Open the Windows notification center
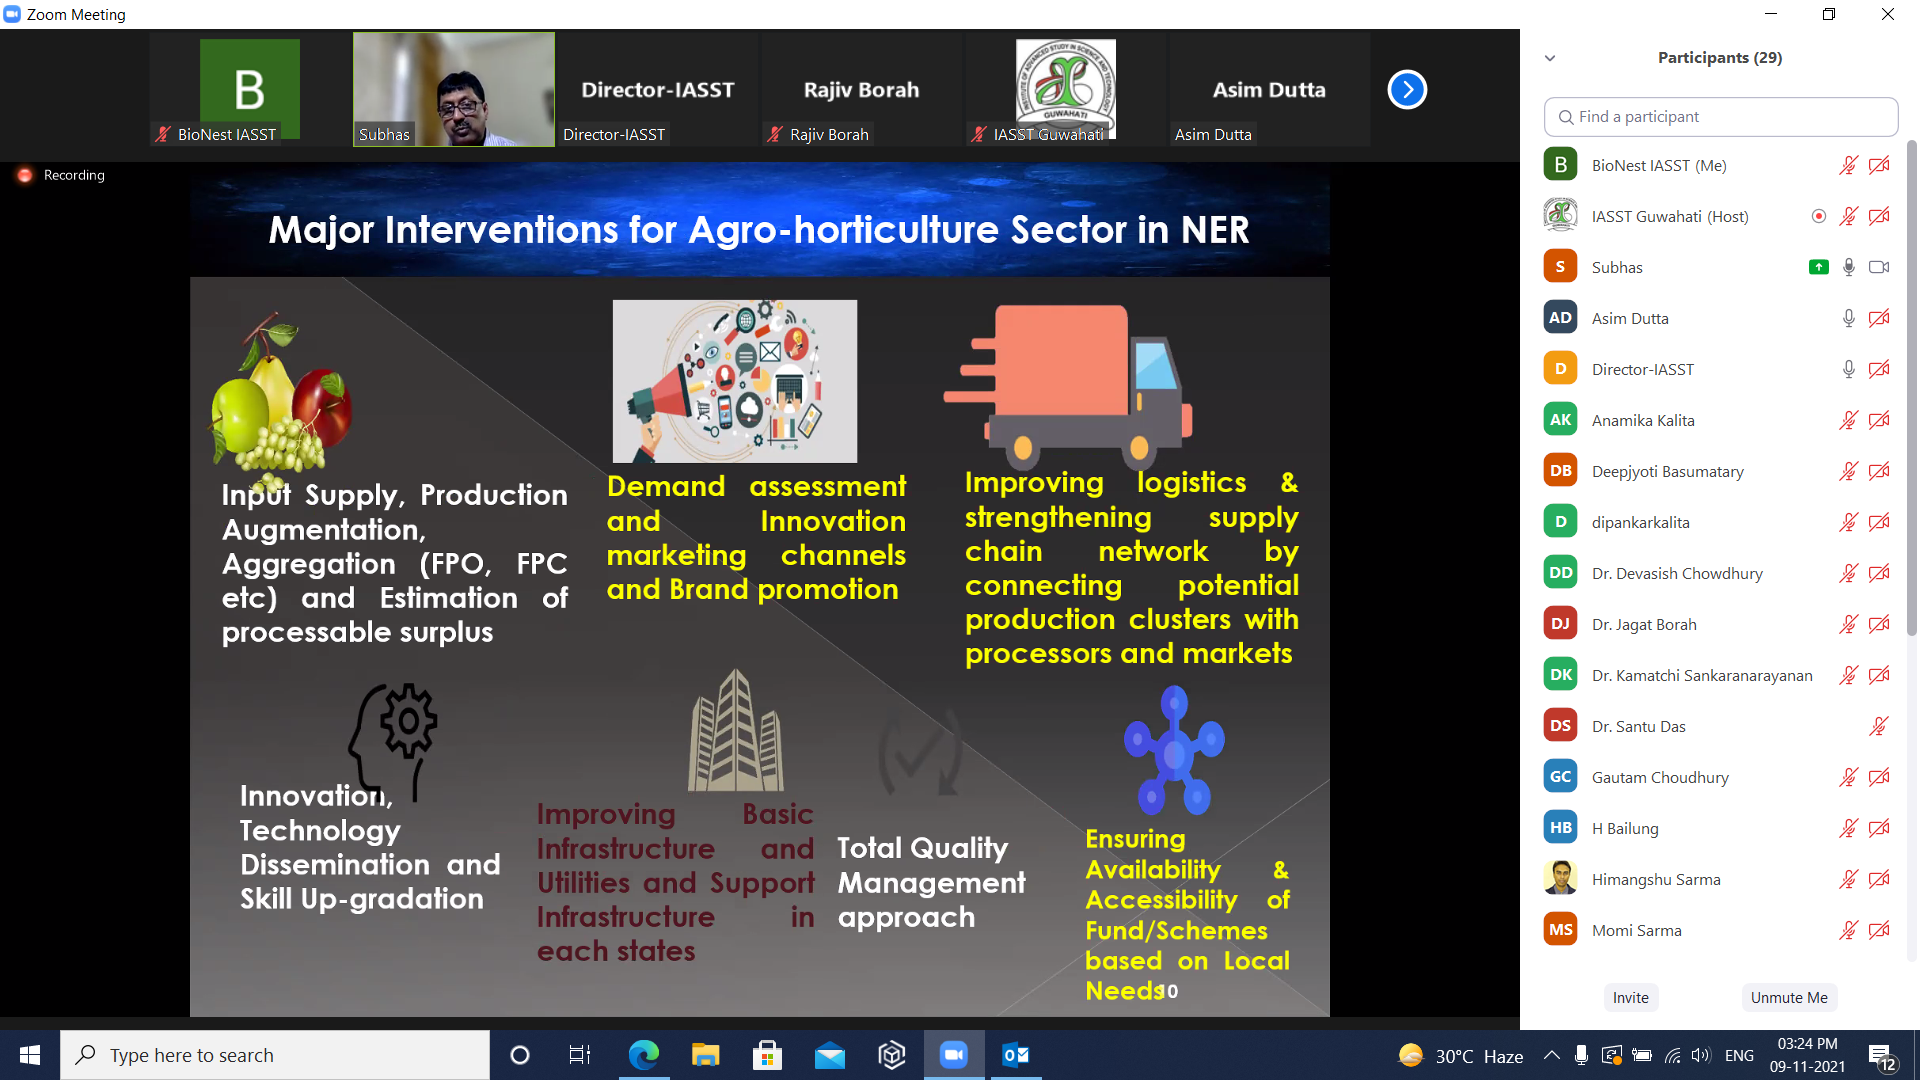This screenshot has width=1920, height=1080. 1881,1056
